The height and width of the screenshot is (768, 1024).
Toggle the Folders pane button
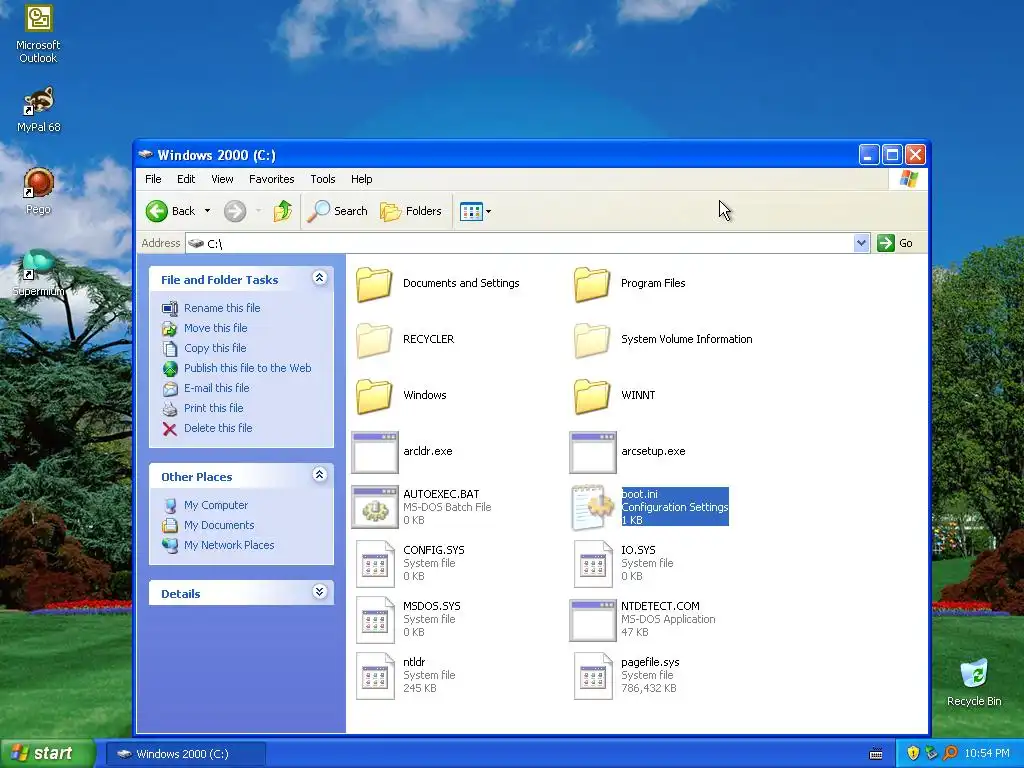pos(411,211)
